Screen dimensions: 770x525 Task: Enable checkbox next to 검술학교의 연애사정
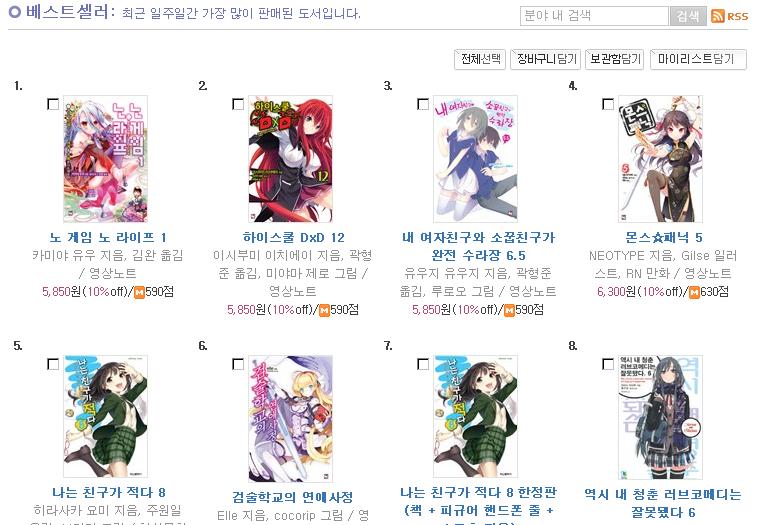[238, 364]
